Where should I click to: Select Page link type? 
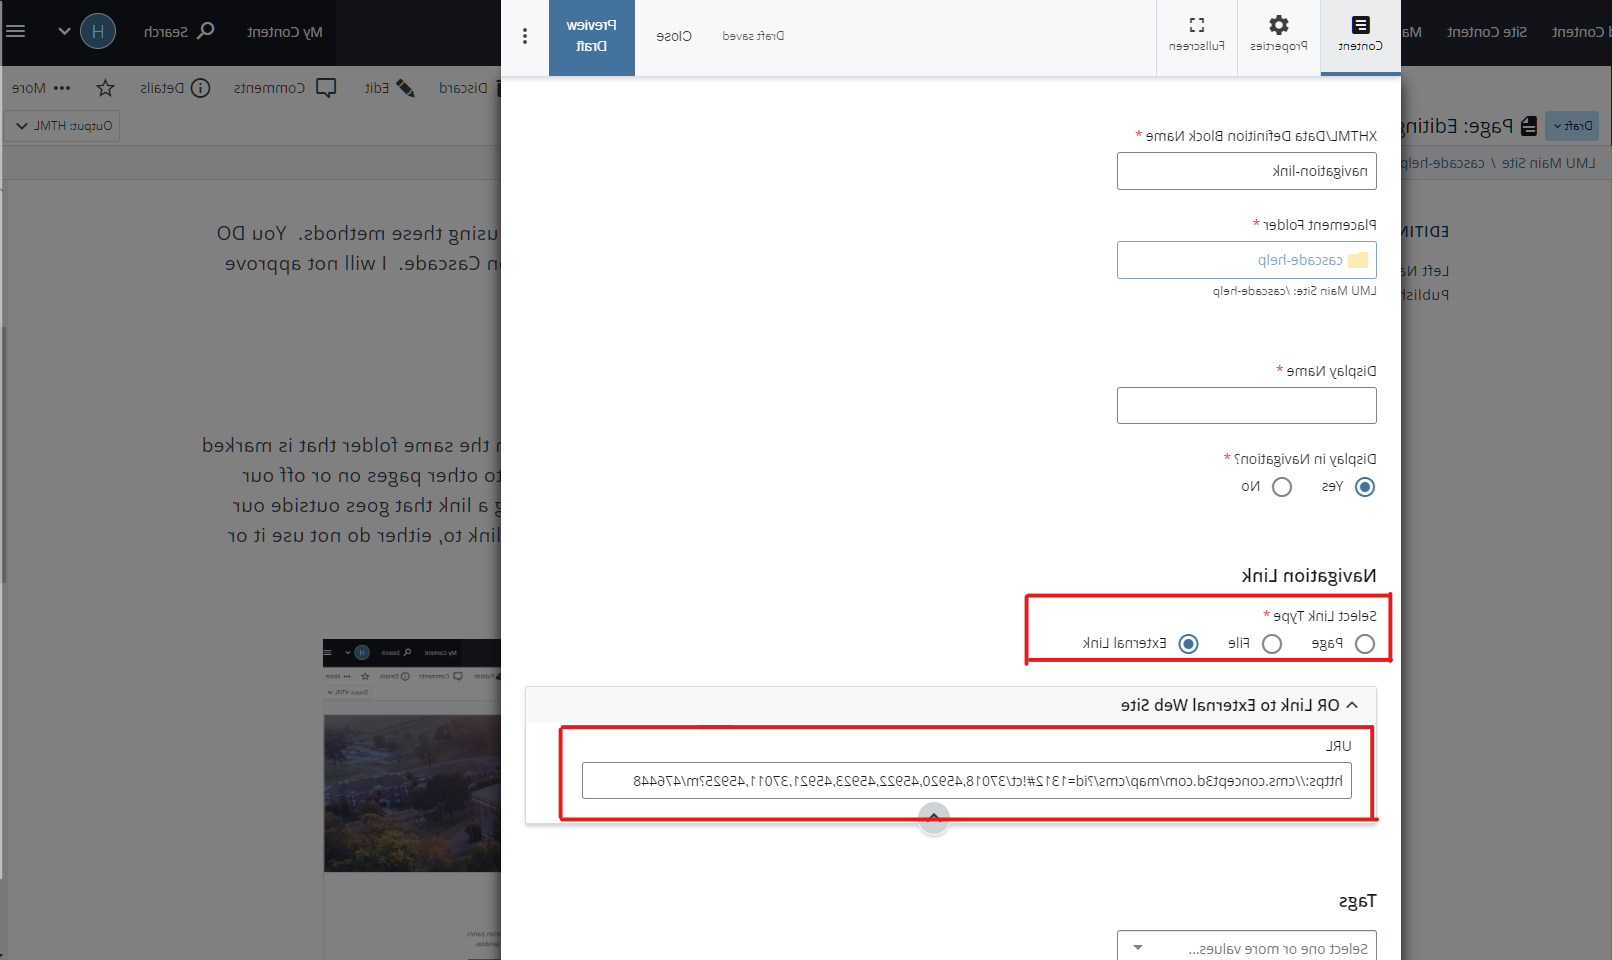(x=1365, y=644)
